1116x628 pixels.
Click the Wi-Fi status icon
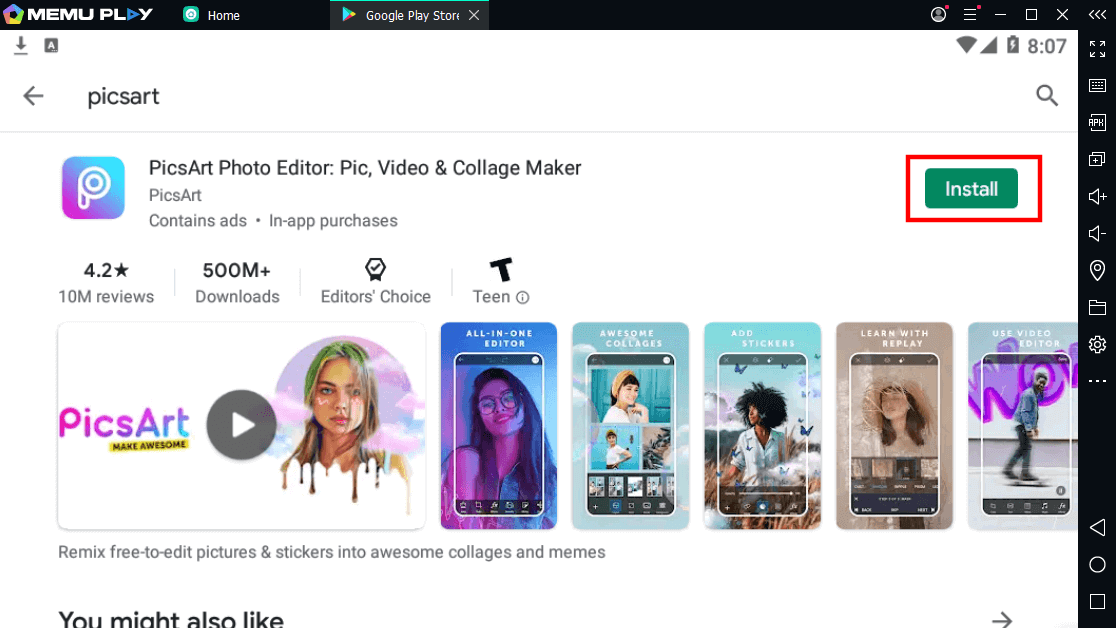pos(966,45)
